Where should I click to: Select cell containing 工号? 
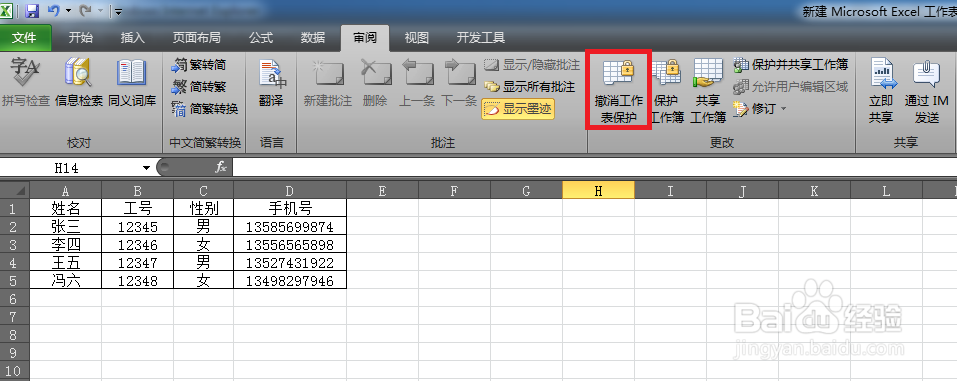click(x=137, y=208)
